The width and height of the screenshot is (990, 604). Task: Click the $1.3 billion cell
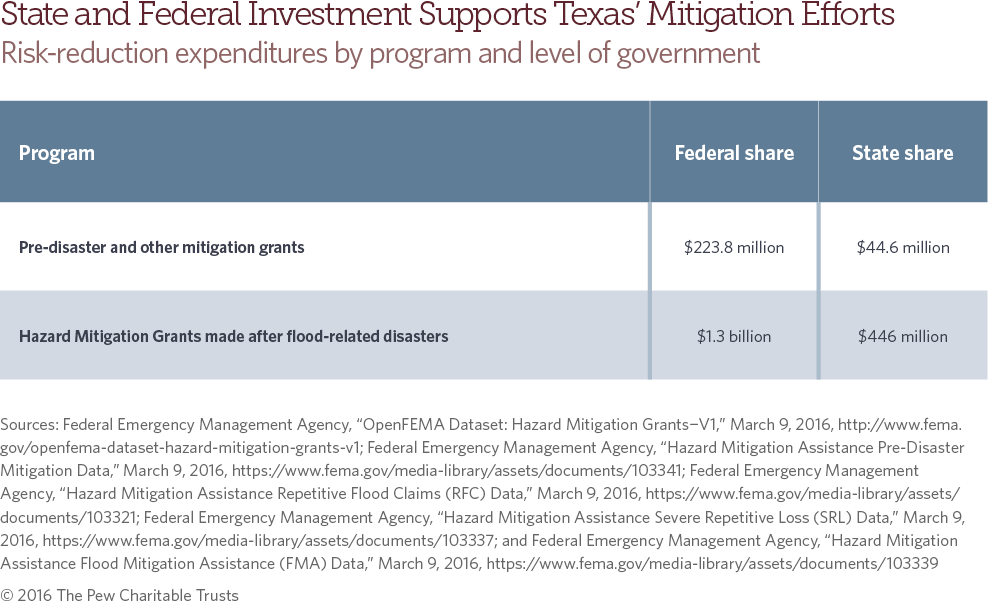pos(734,336)
